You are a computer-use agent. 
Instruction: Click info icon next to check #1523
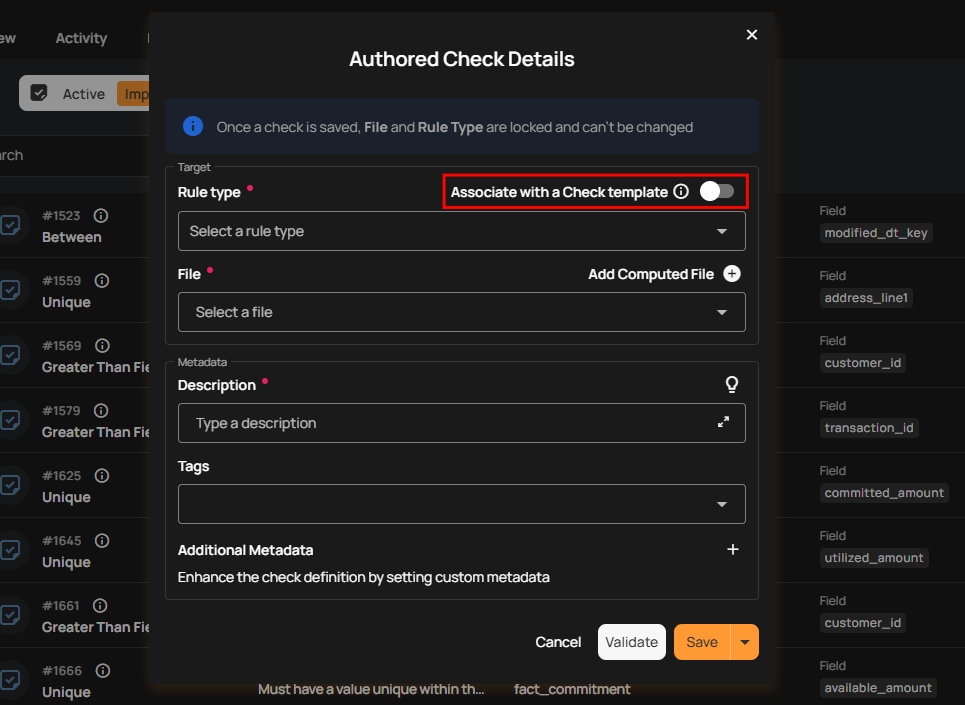(x=101, y=216)
